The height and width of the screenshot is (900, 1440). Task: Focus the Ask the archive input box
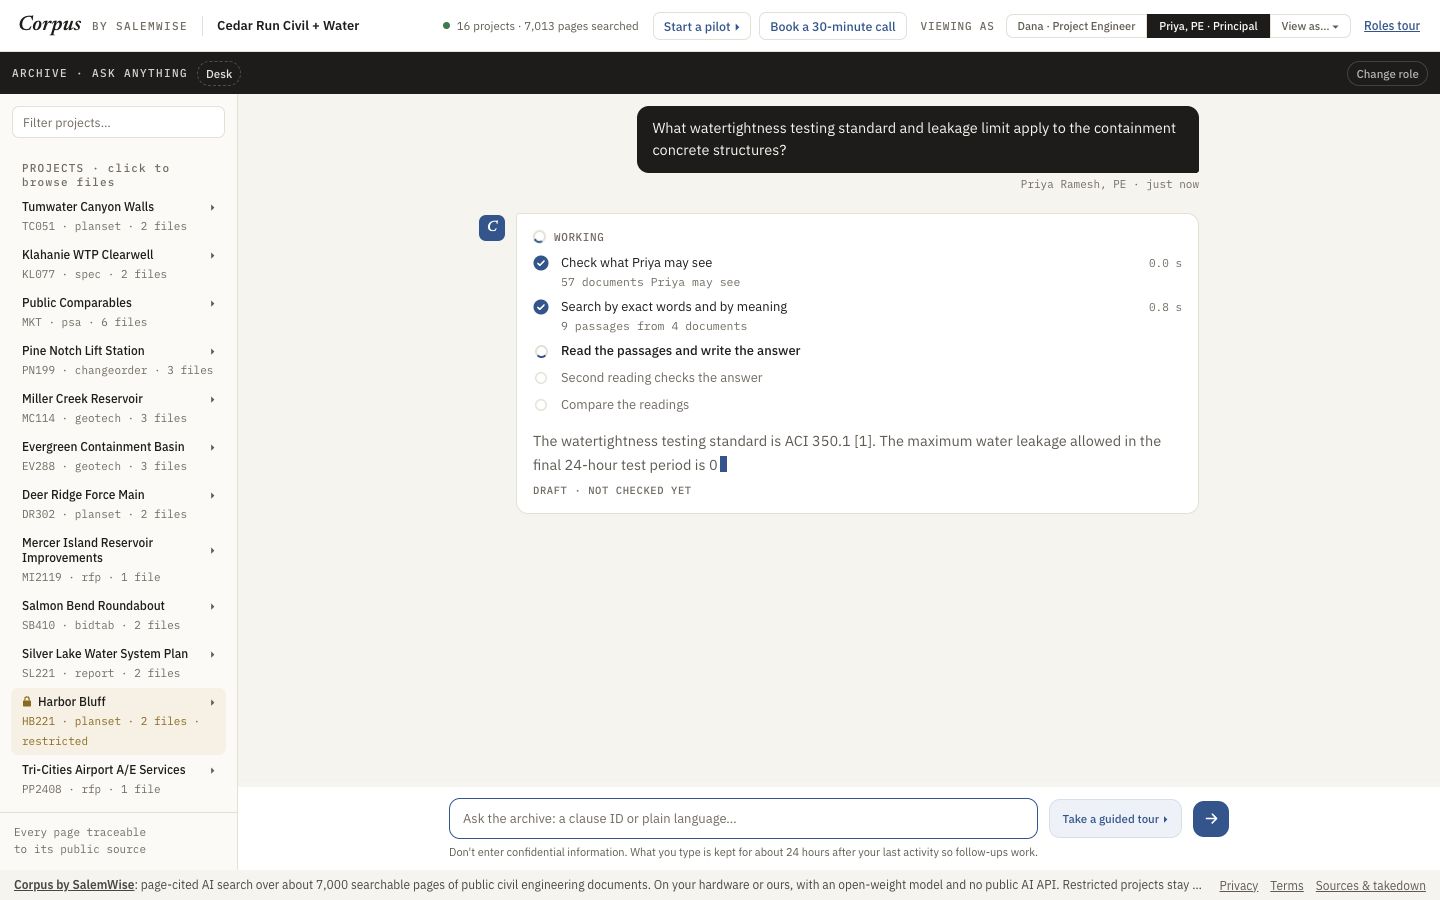743,819
